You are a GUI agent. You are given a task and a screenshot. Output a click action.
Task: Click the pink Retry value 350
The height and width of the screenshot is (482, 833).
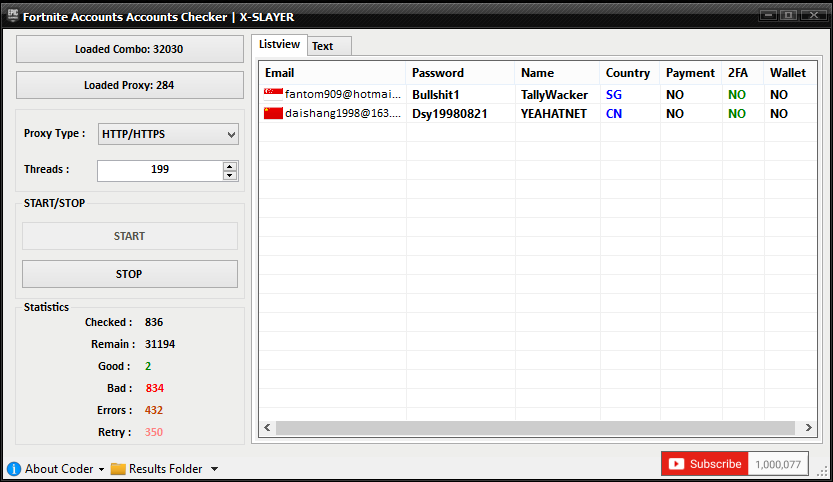click(x=154, y=432)
